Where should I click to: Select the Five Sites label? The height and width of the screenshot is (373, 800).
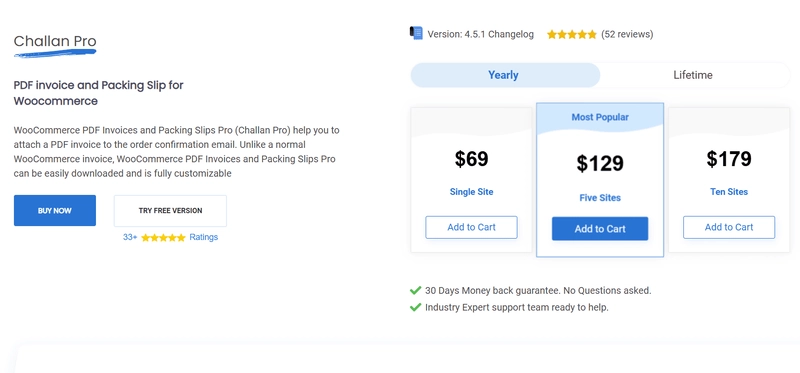coord(600,198)
